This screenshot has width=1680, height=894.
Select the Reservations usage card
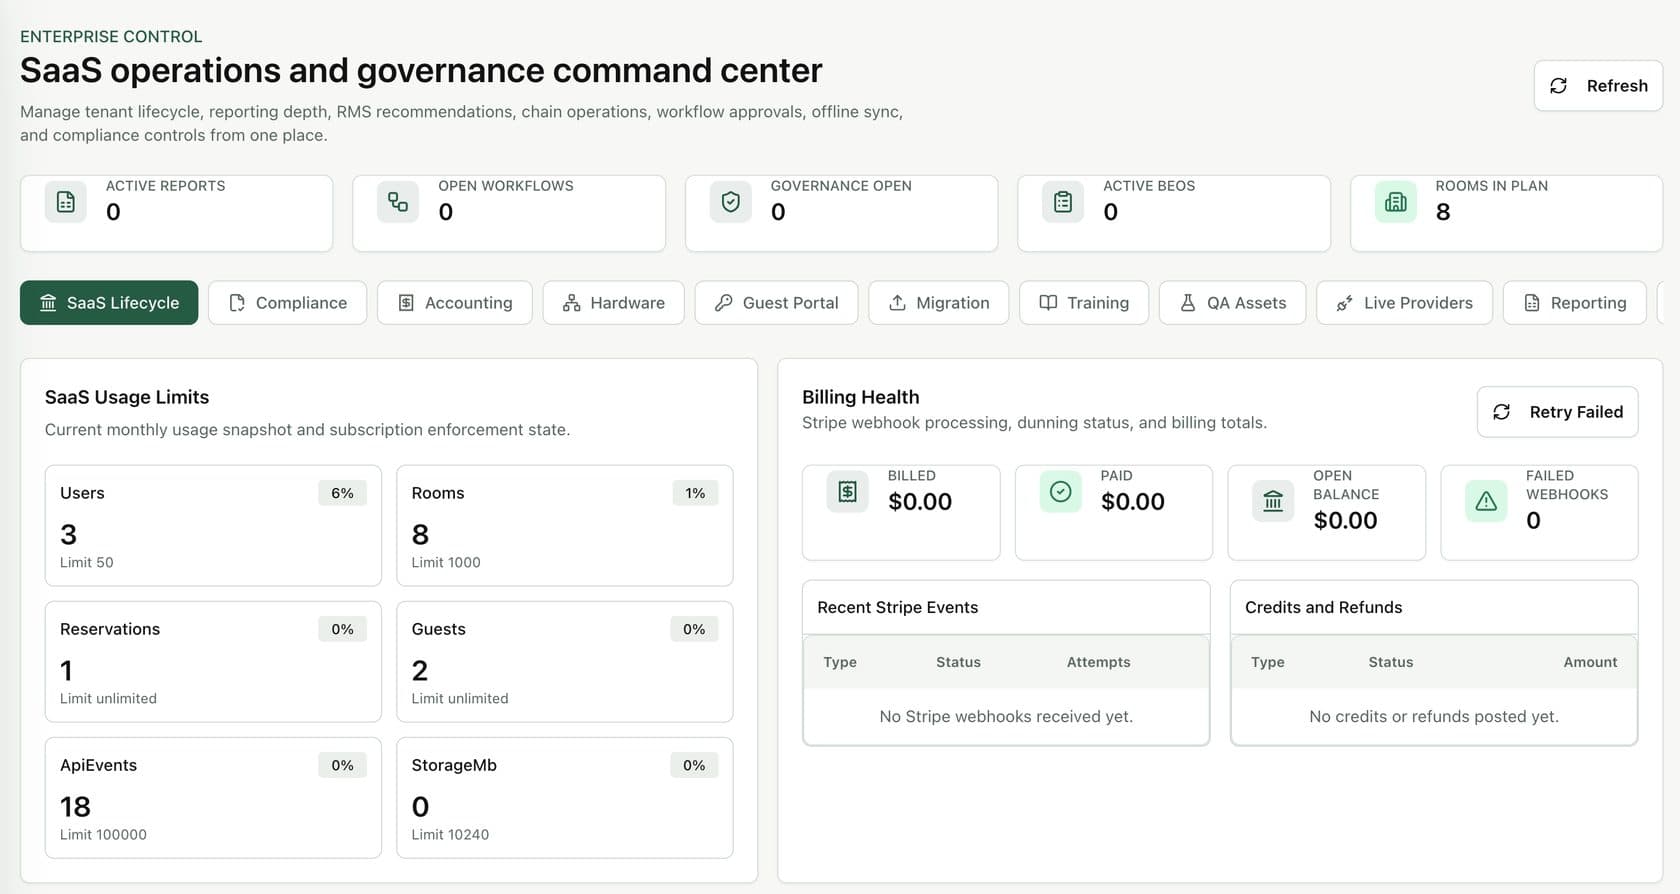213,662
